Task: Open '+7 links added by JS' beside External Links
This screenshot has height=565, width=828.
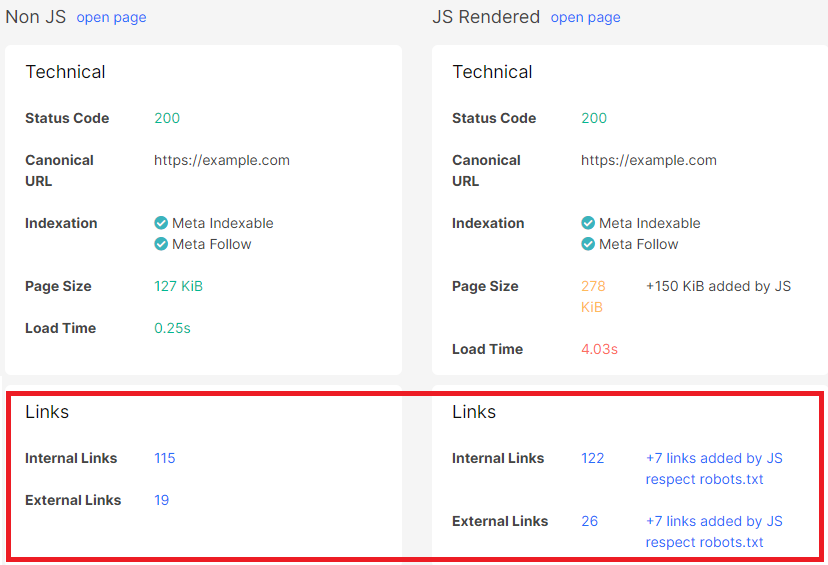Action: click(714, 521)
